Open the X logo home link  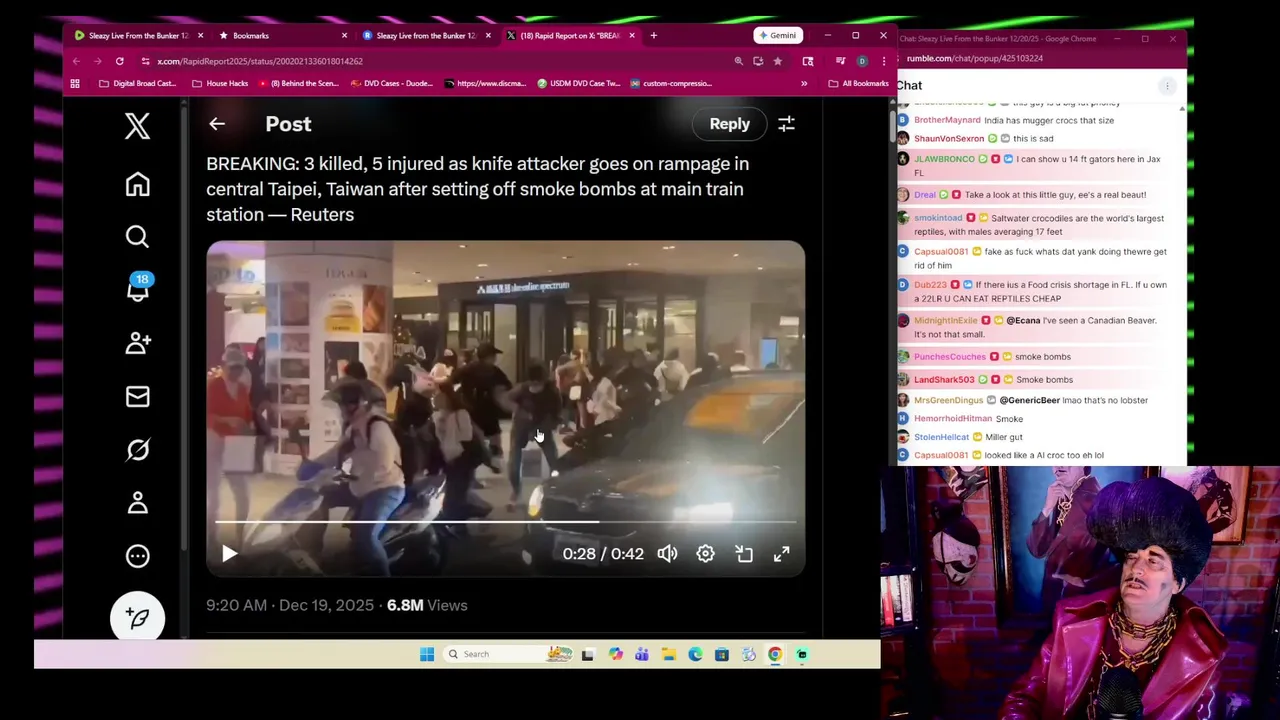pos(137,125)
